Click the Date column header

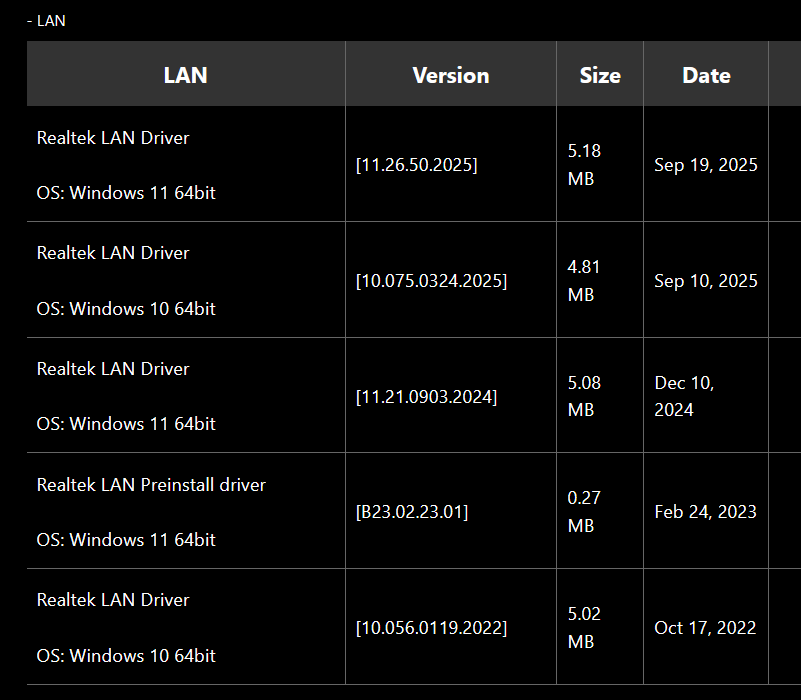(x=706, y=75)
